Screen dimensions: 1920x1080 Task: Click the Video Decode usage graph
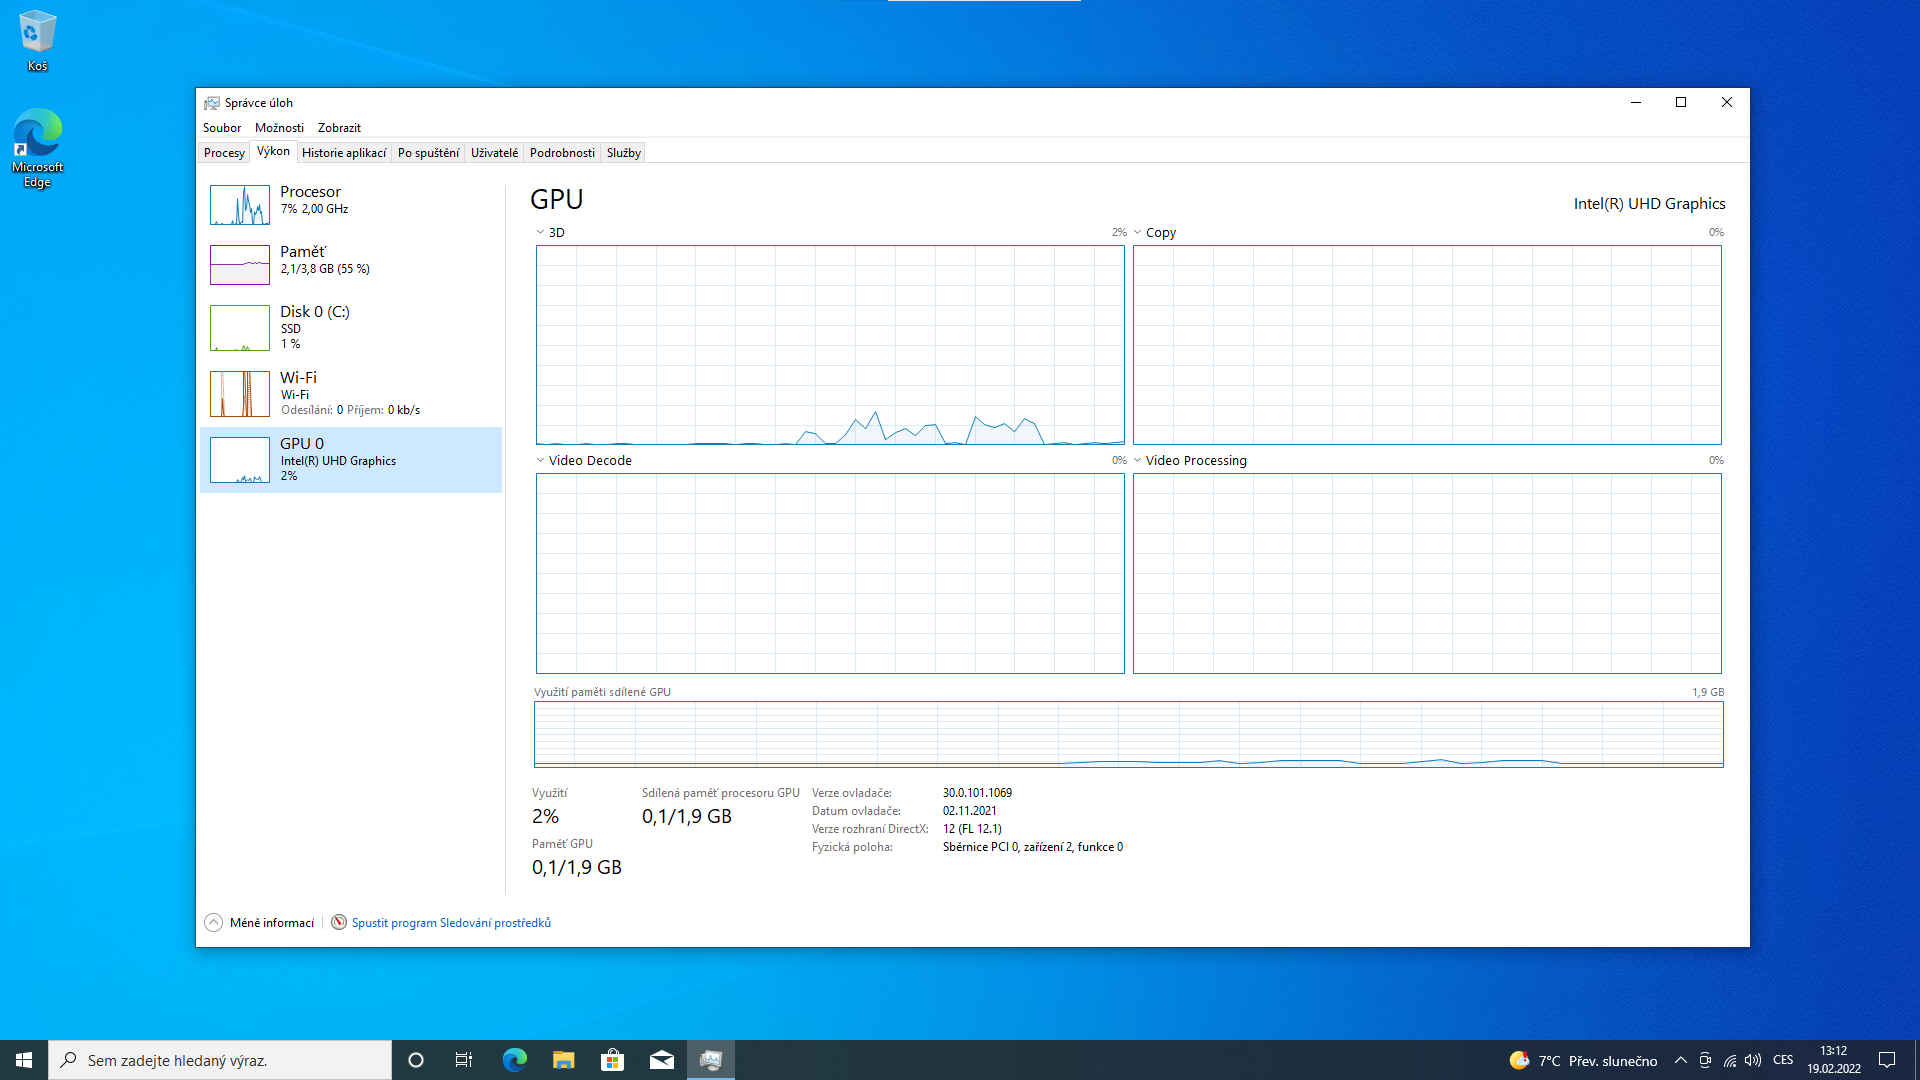click(x=830, y=573)
